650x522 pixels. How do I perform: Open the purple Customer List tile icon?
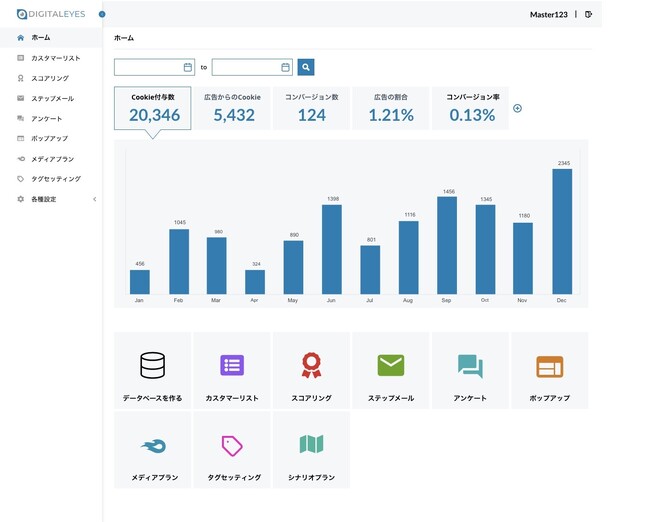click(232, 365)
